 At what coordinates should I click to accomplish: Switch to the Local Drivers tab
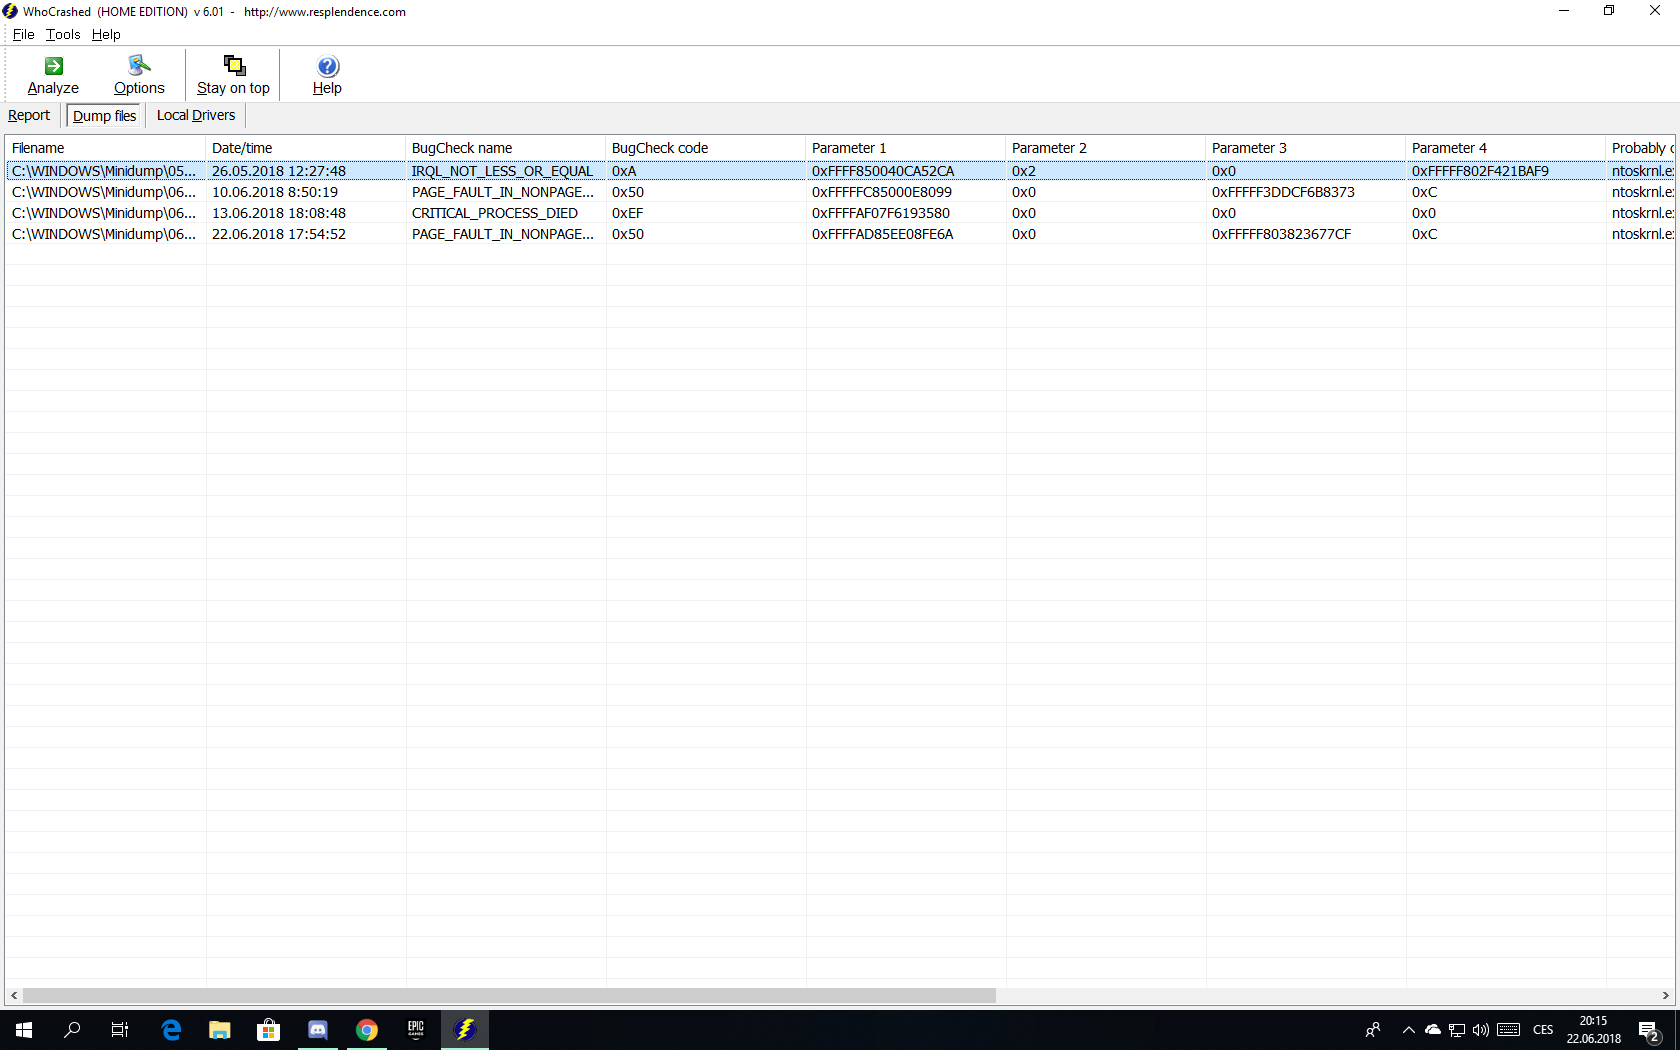tap(196, 115)
